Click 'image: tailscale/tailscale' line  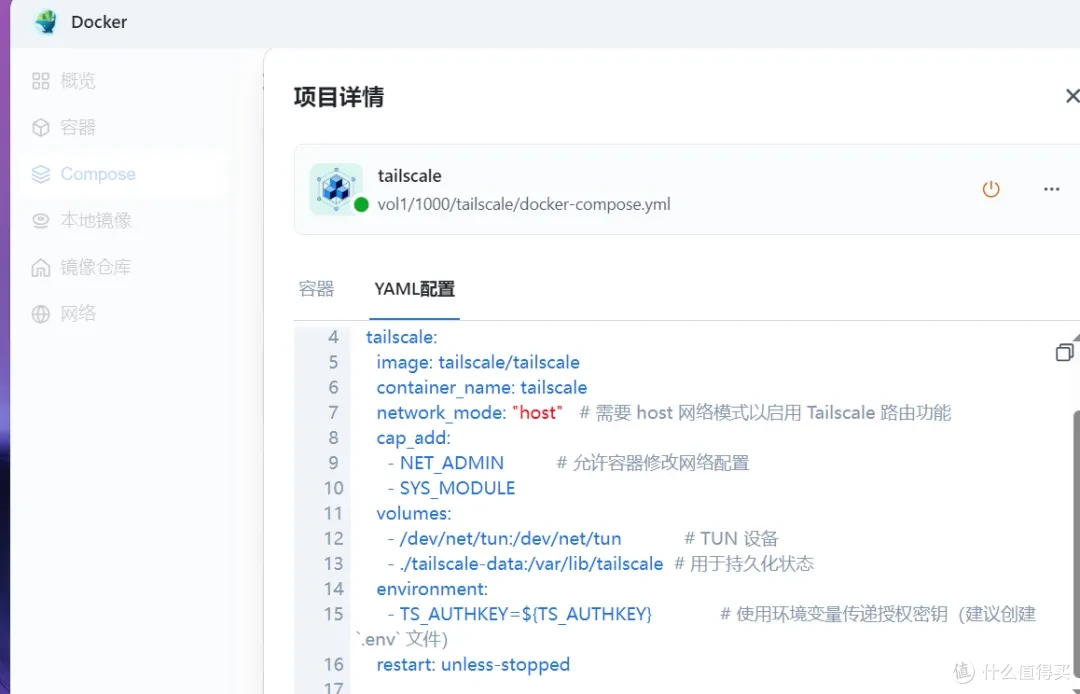(x=478, y=362)
